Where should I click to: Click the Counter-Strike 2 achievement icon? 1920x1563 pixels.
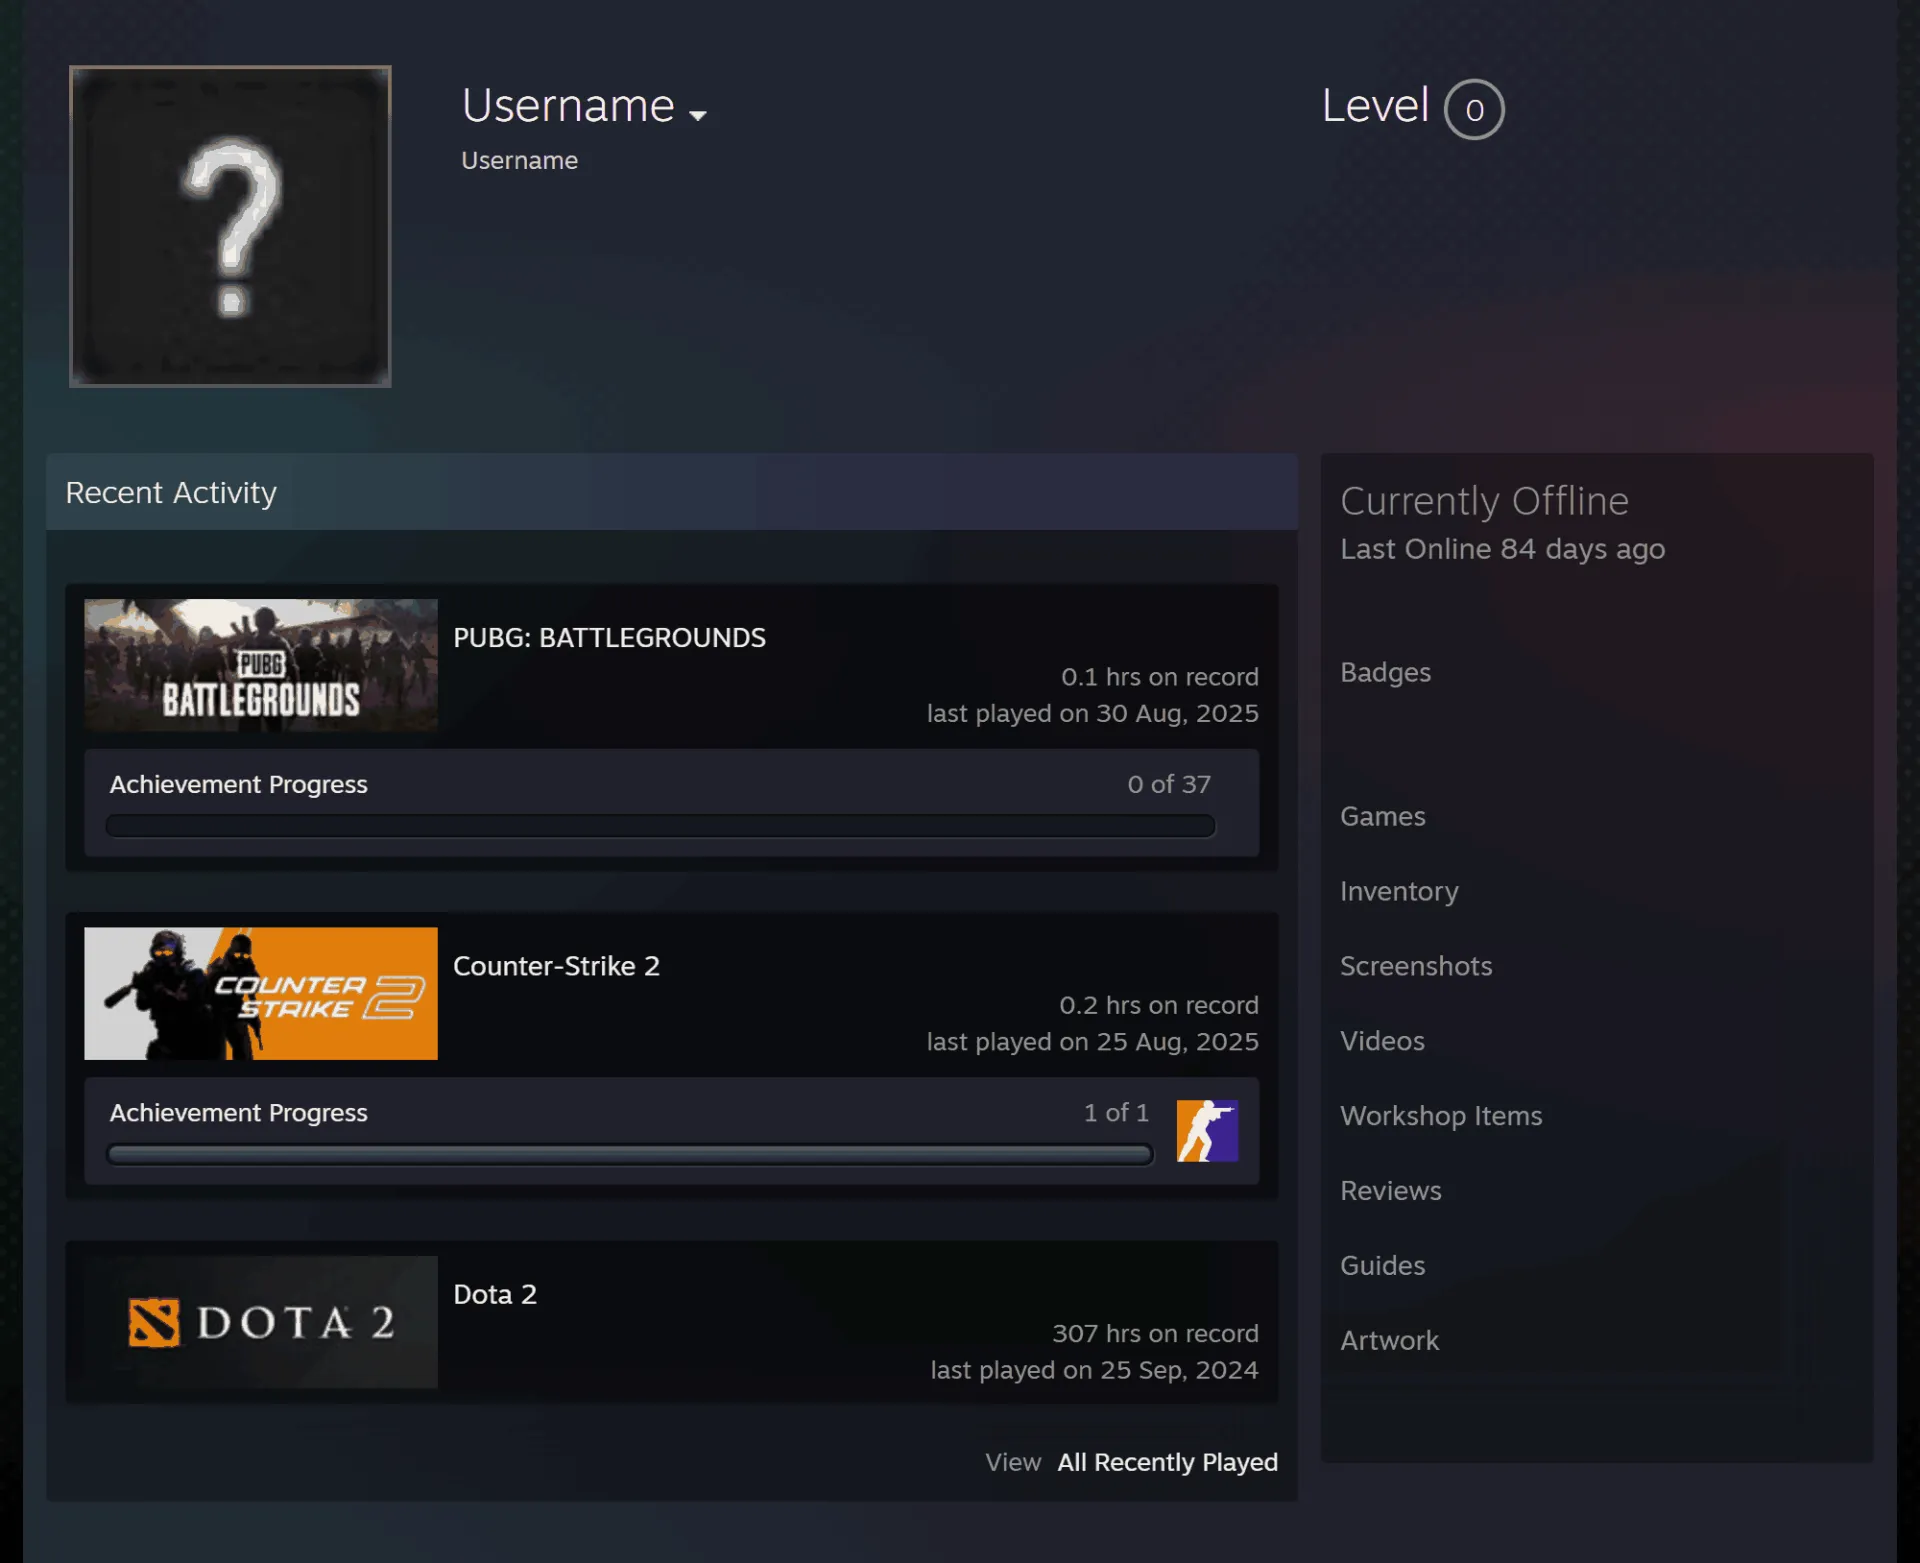tap(1207, 1131)
